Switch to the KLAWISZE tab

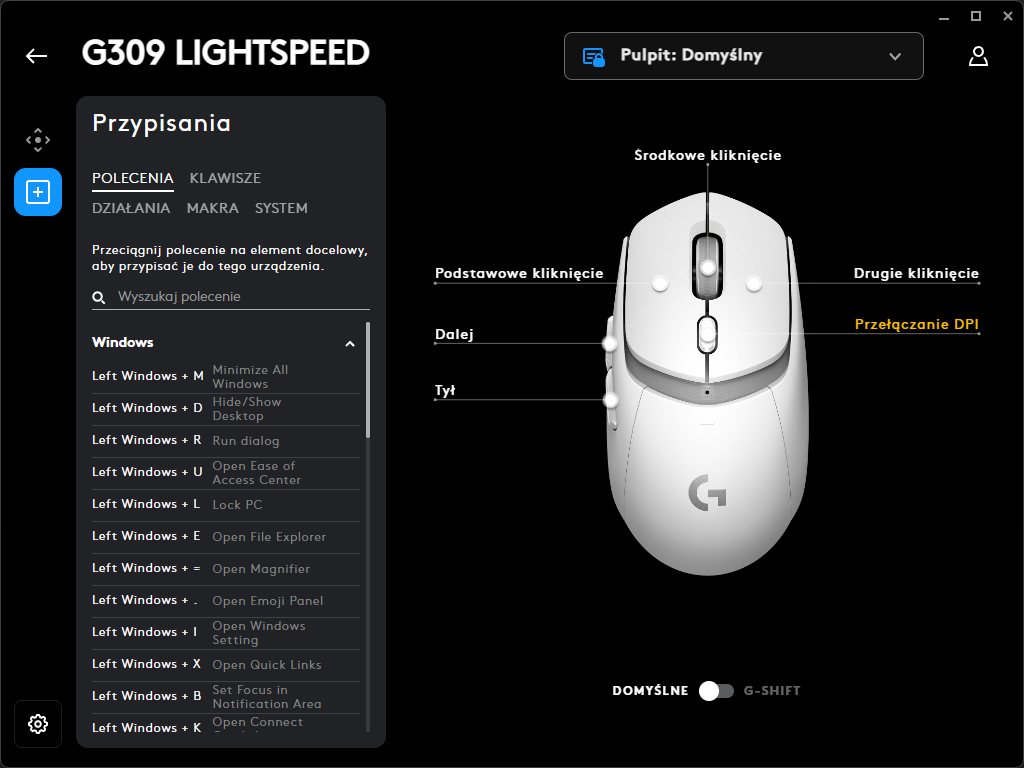pyautogui.click(x=225, y=178)
